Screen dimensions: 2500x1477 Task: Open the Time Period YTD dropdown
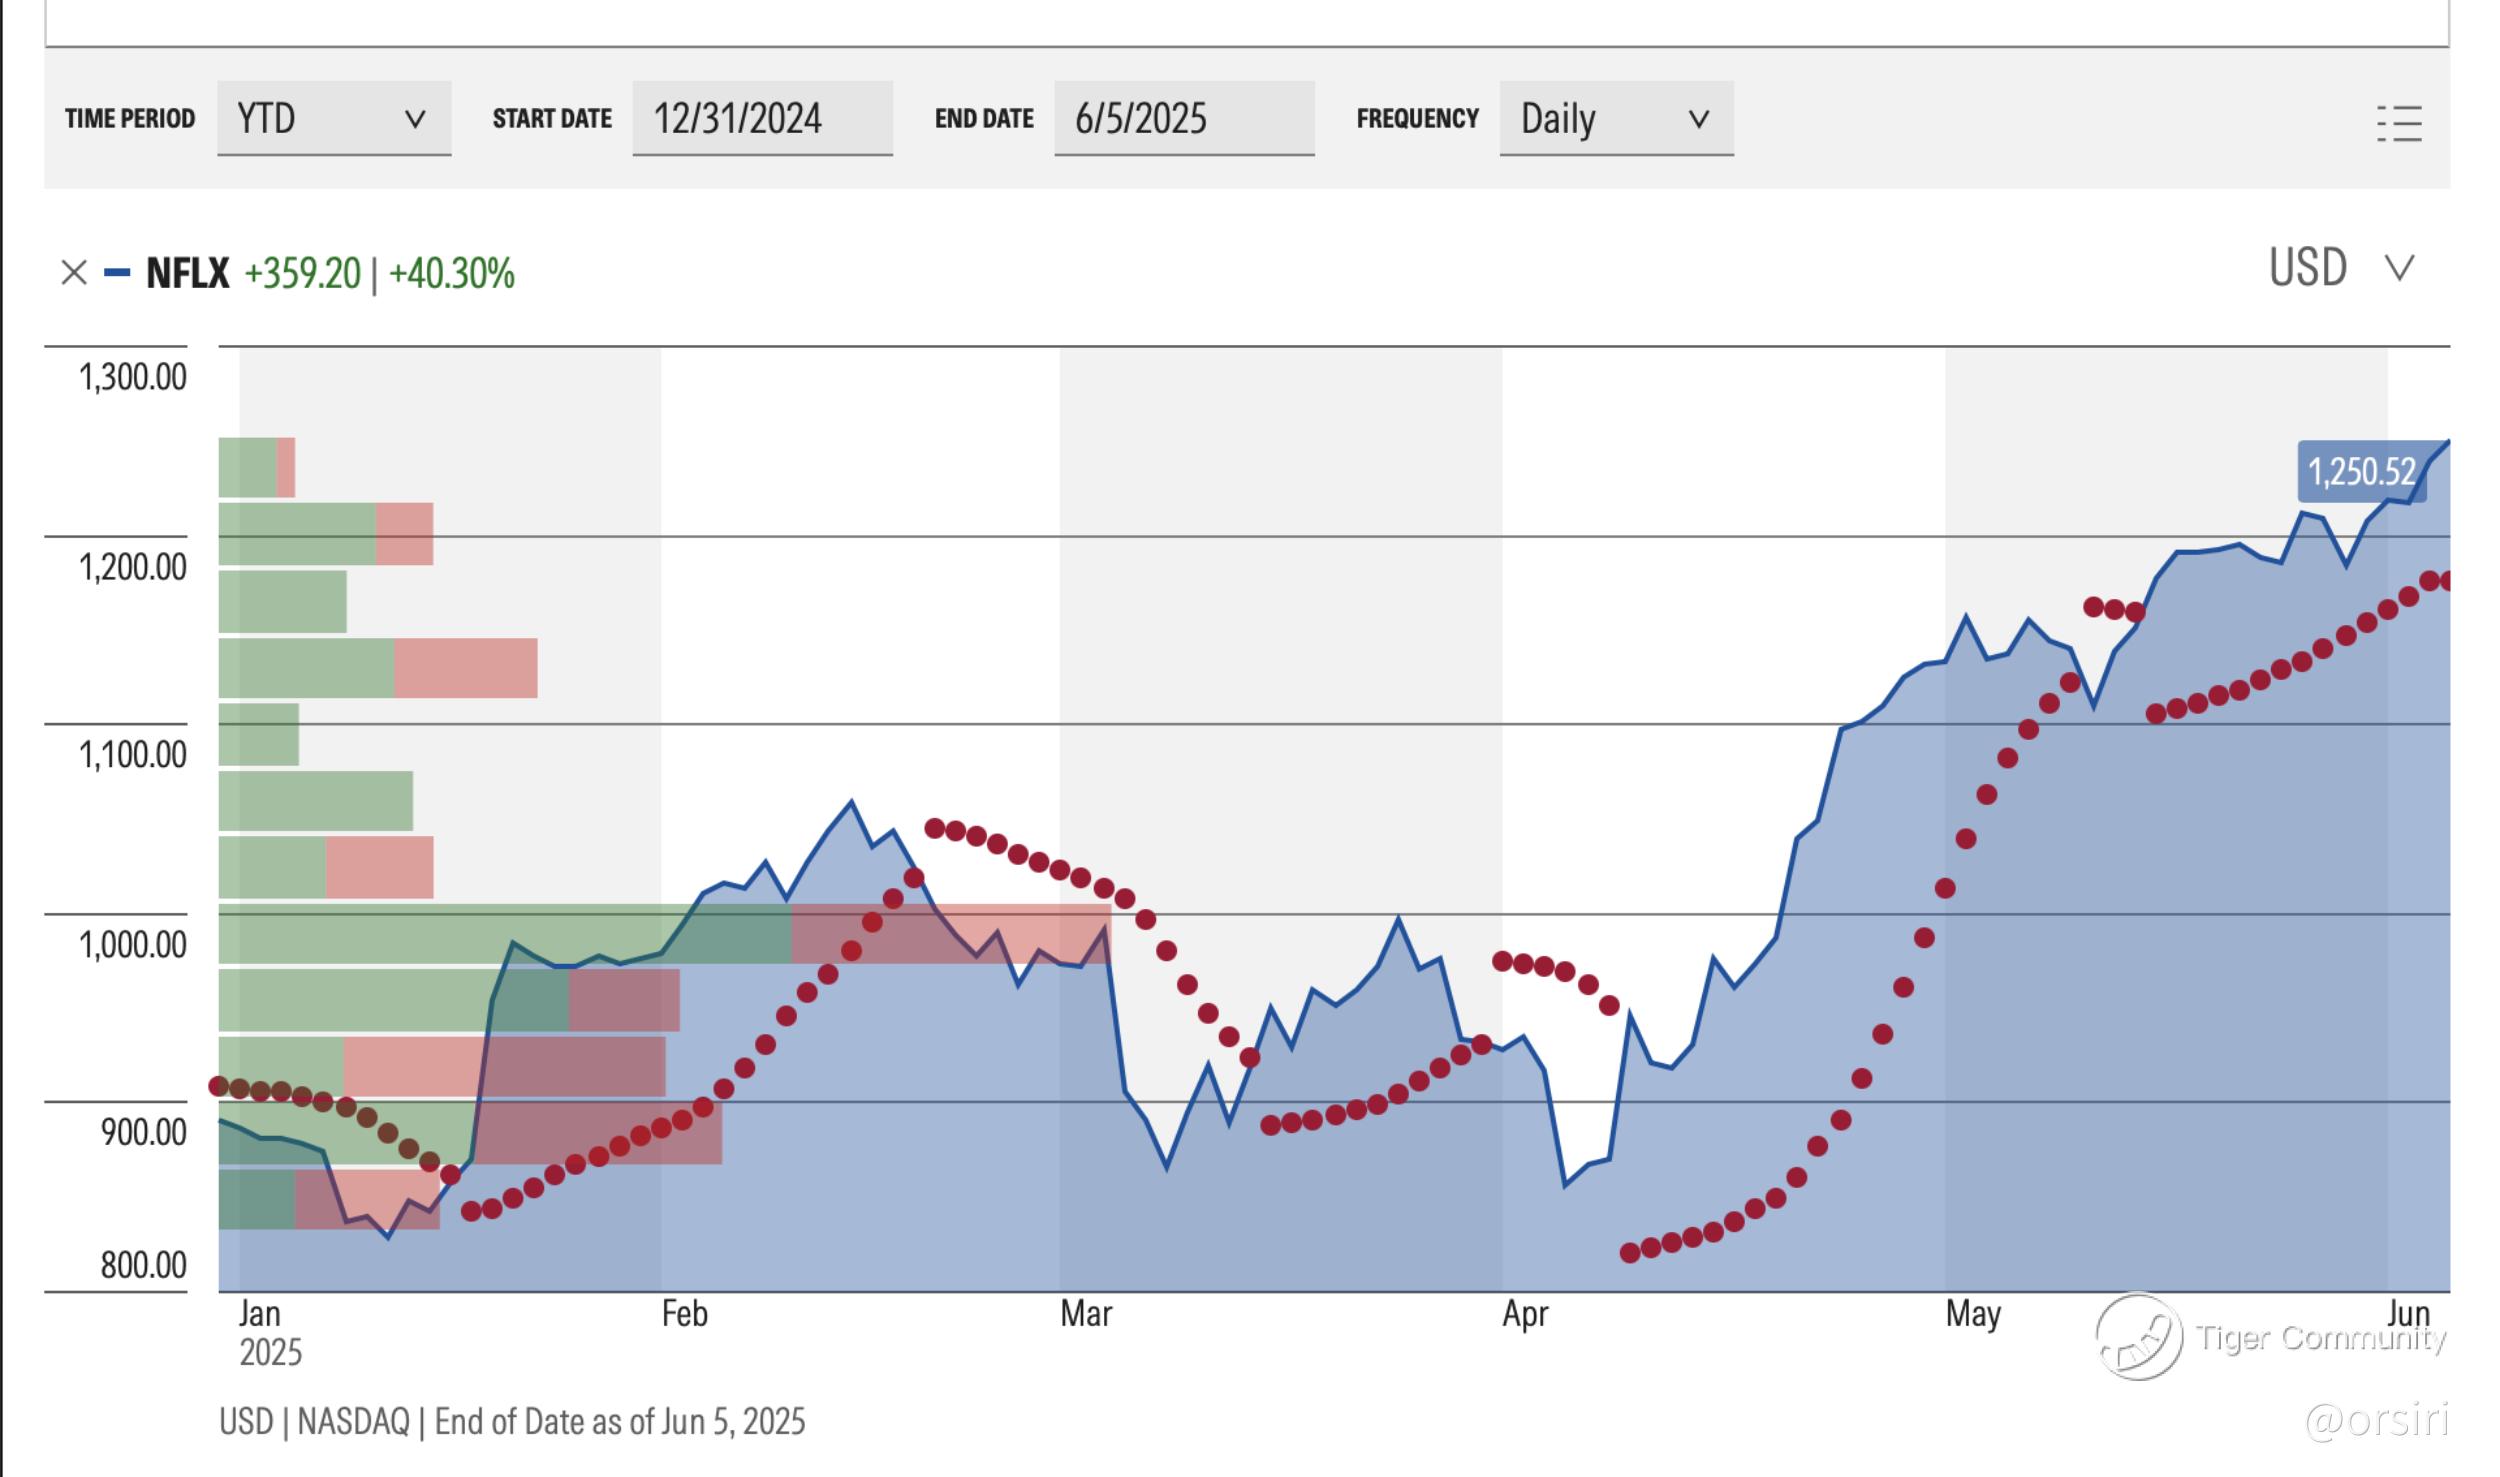click(x=333, y=119)
